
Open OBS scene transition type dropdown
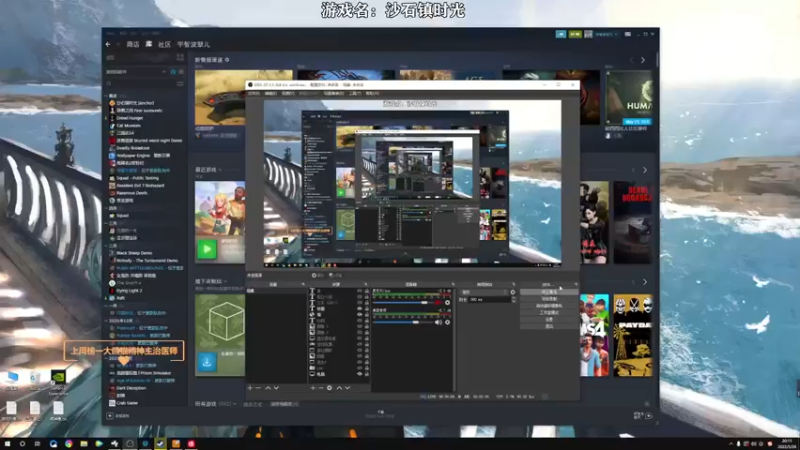484,292
